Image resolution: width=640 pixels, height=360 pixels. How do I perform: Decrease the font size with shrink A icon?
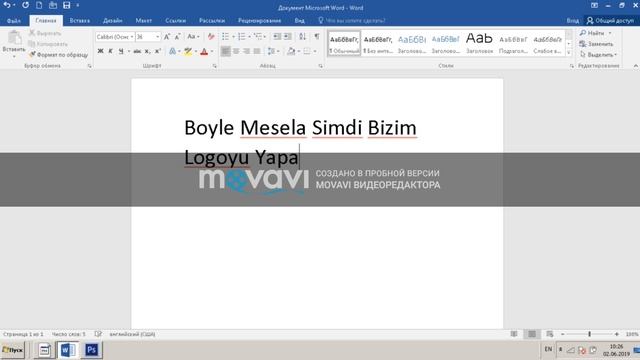pyautogui.click(x=178, y=37)
